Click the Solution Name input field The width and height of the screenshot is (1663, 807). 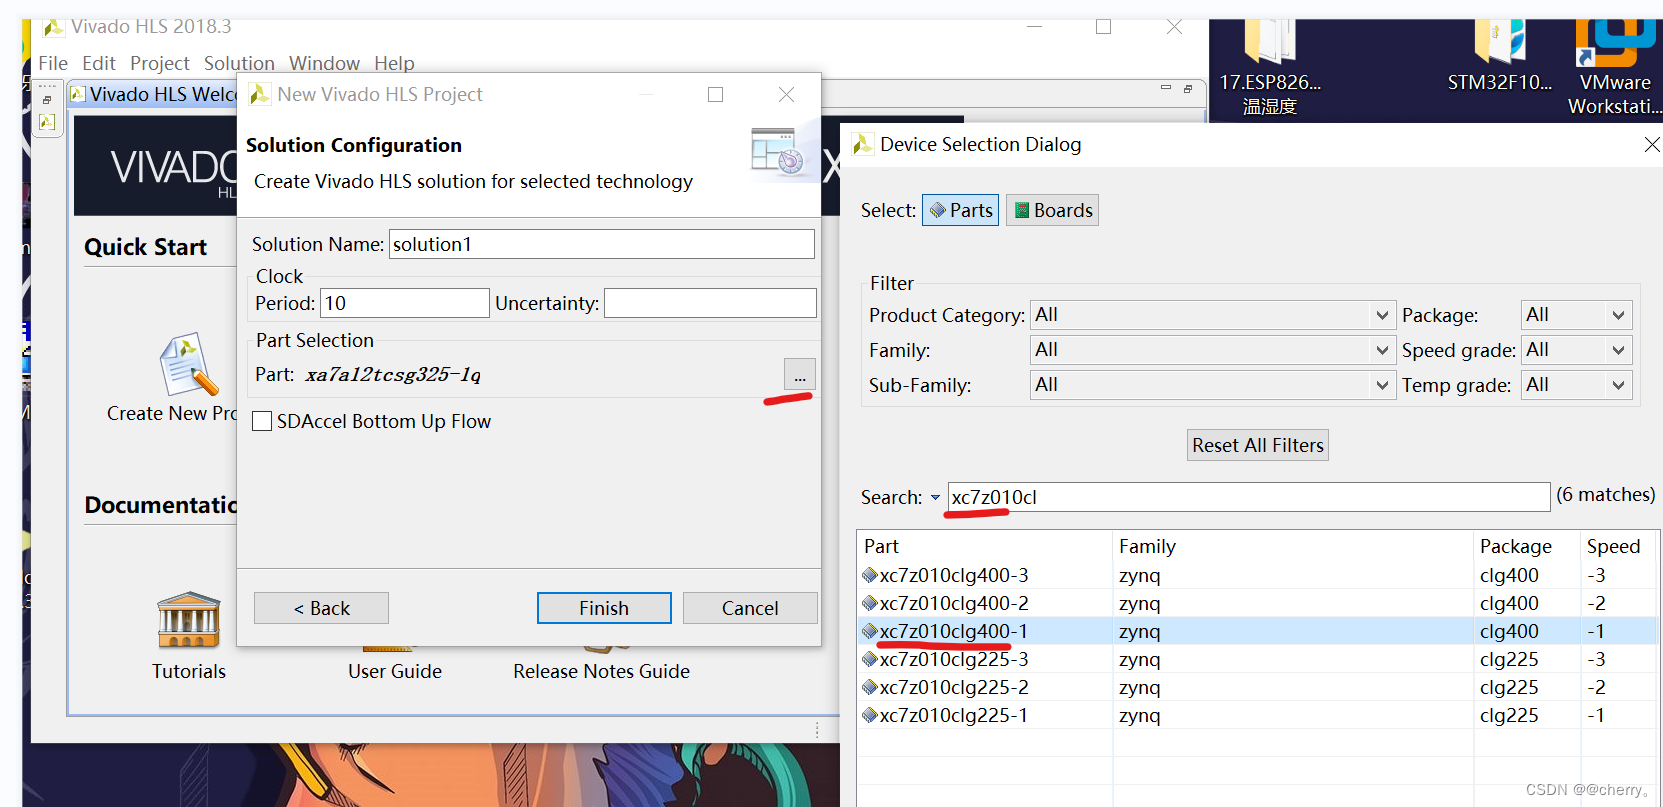[602, 244]
